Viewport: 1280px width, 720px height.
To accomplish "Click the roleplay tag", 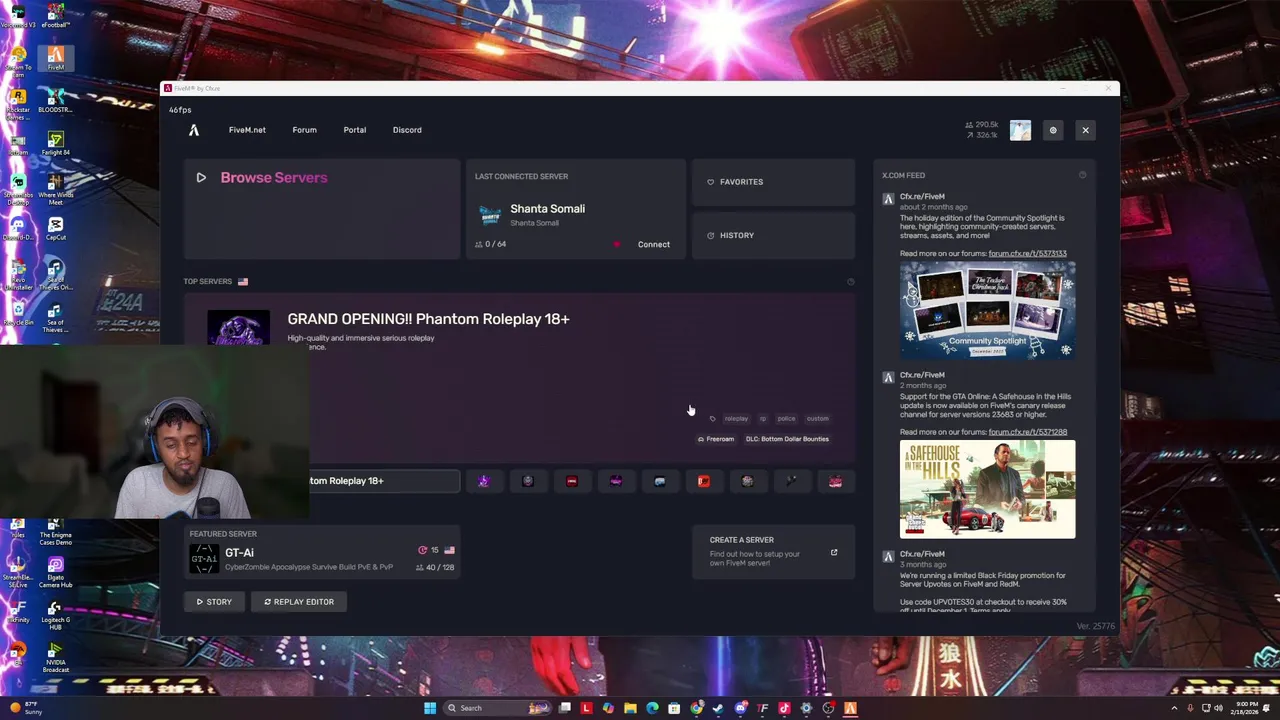I will pyautogui.click(x=736, y=419).
